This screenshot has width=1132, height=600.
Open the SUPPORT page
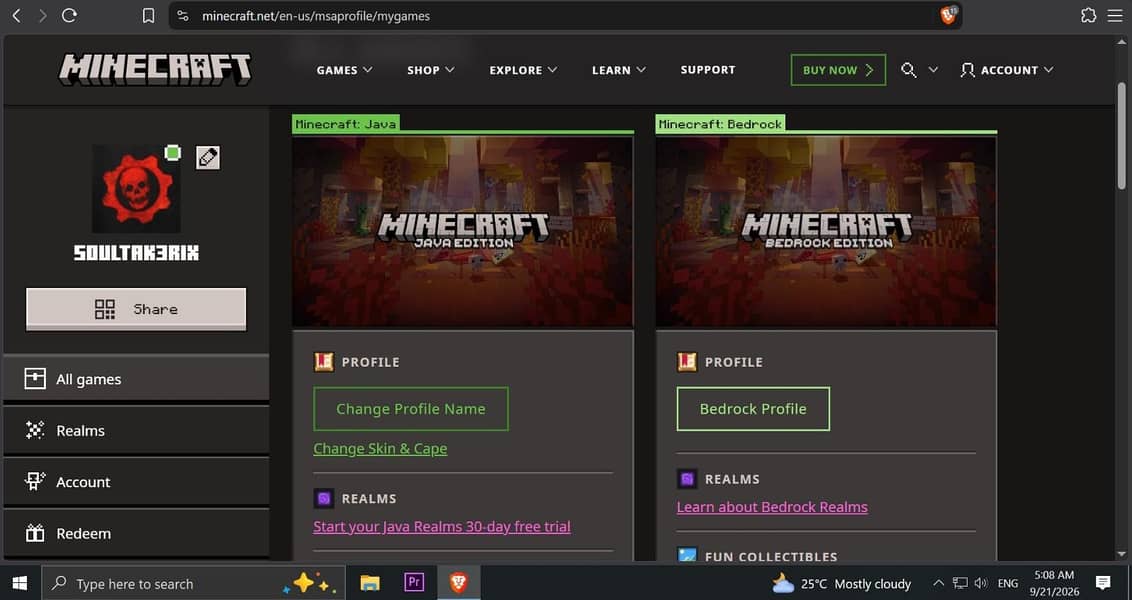click(x=708, y=70)
